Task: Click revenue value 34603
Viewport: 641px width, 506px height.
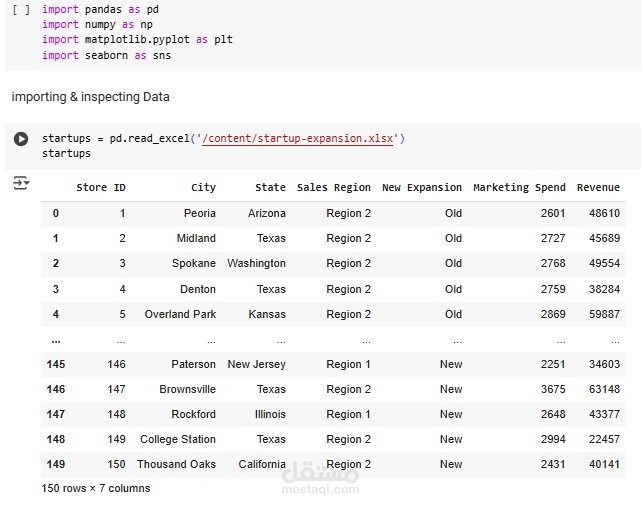Action: pos(604,364)
